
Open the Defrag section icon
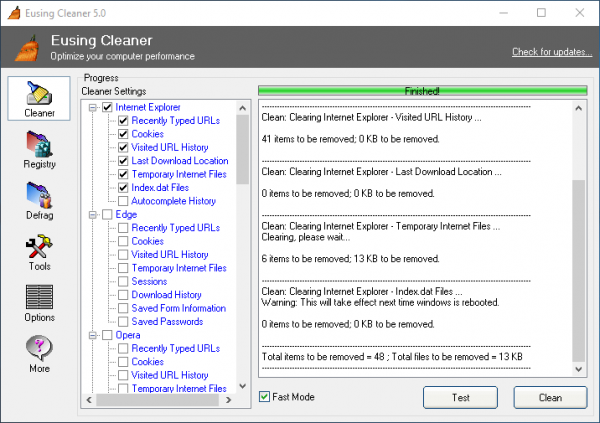coord(39,195)
